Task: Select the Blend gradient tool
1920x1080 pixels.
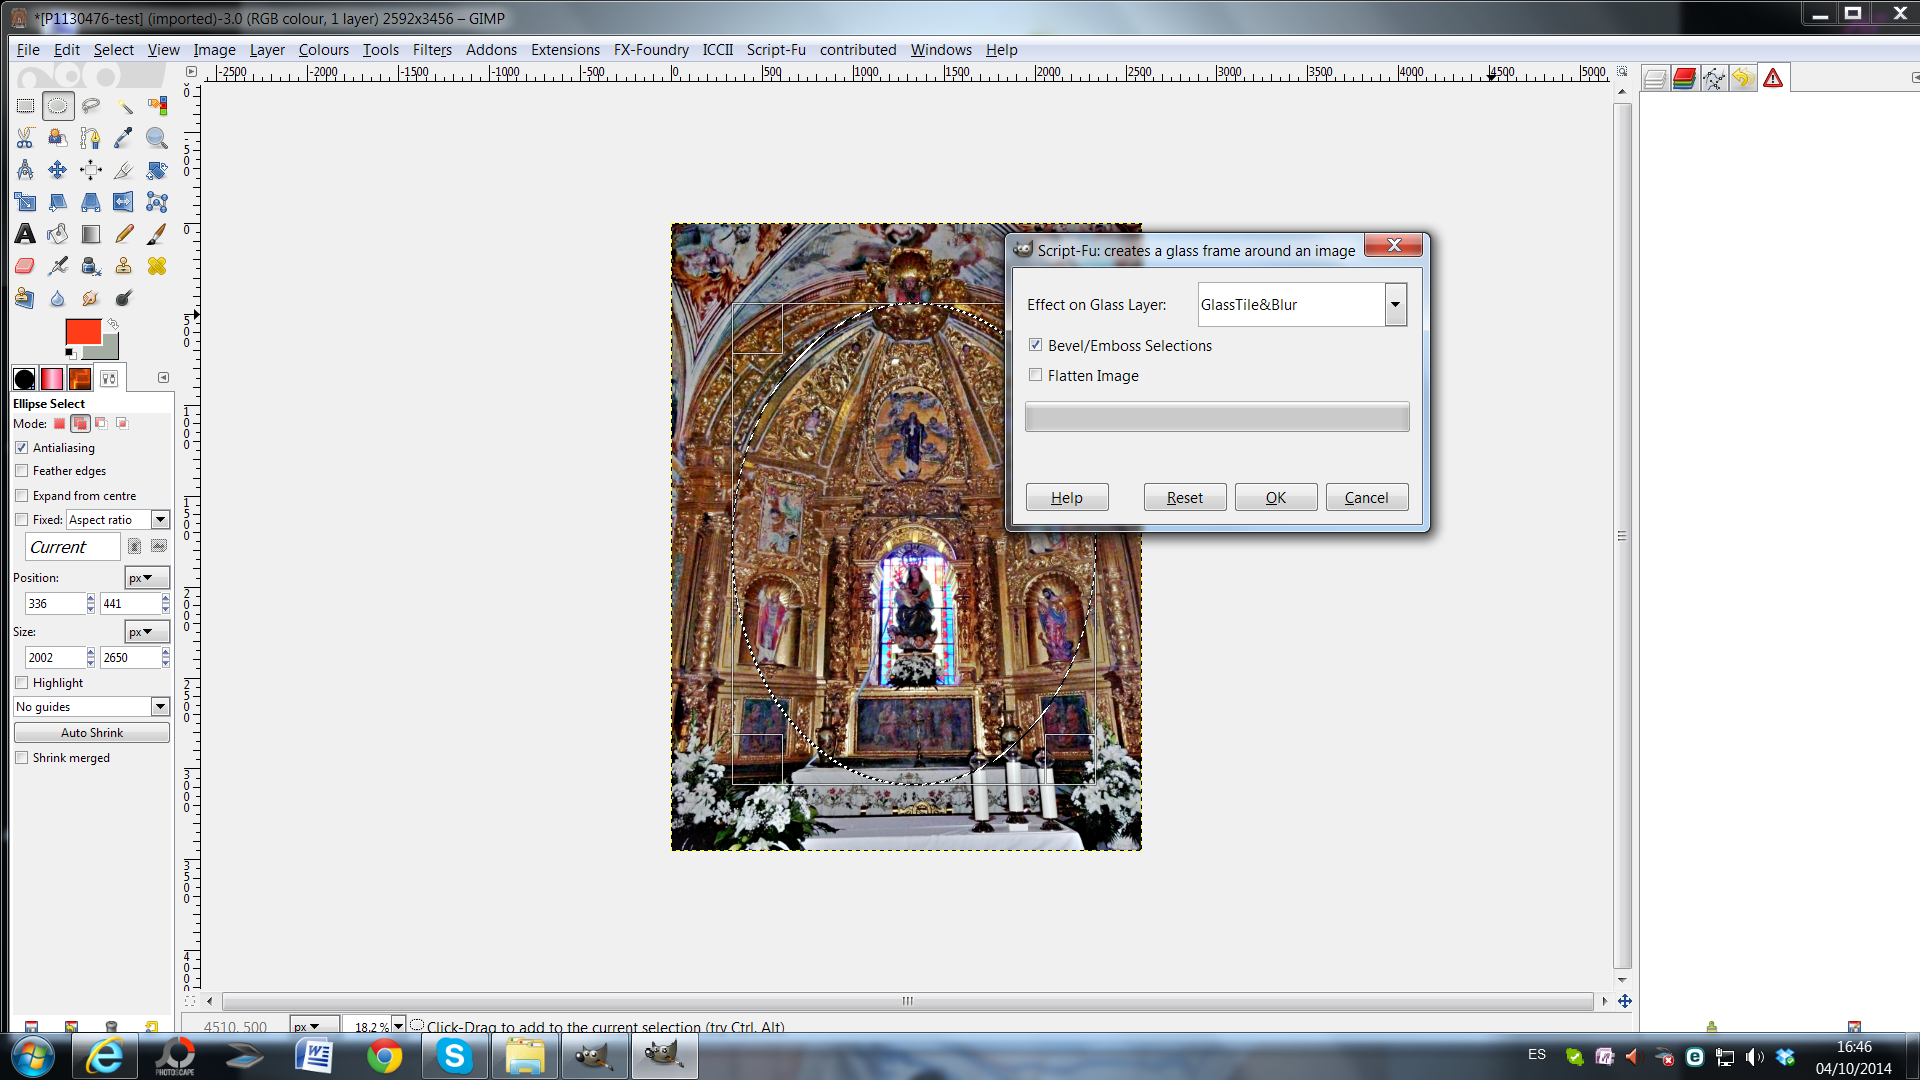Action: coord(91,234)
